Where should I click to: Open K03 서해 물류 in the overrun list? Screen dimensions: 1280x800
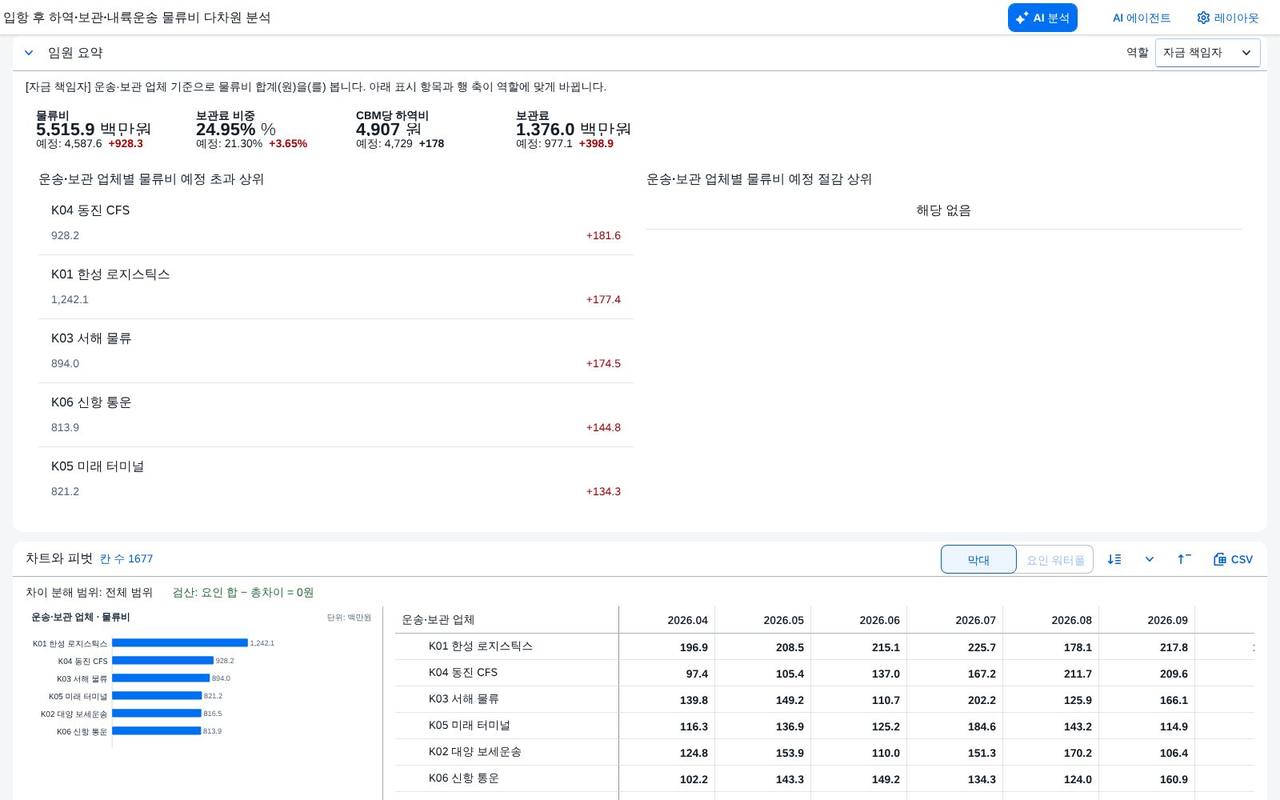[x=336, y=351]
